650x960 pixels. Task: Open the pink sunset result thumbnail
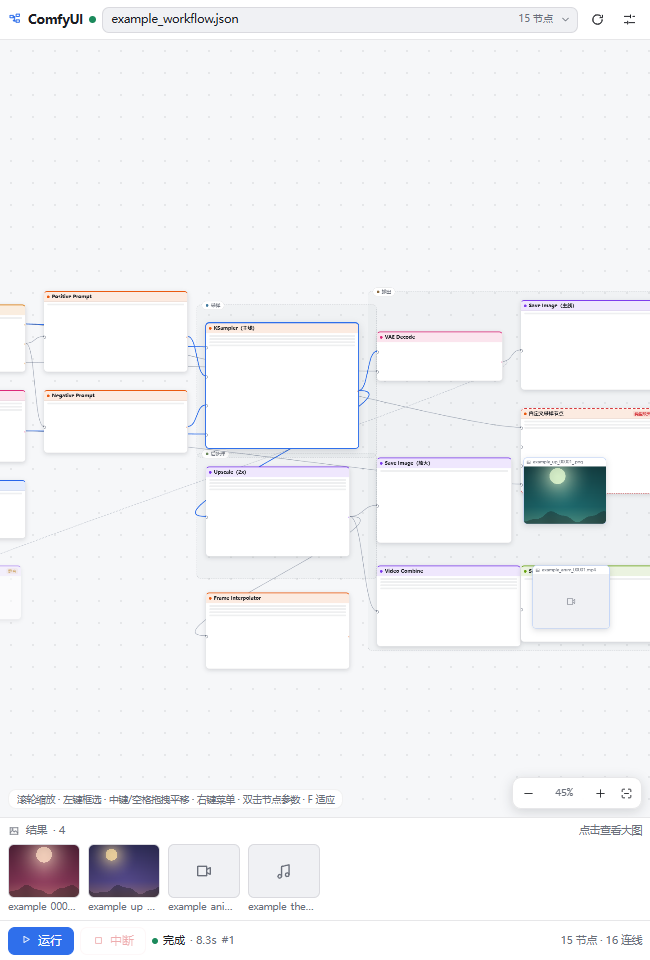click(x=44, y=871)
